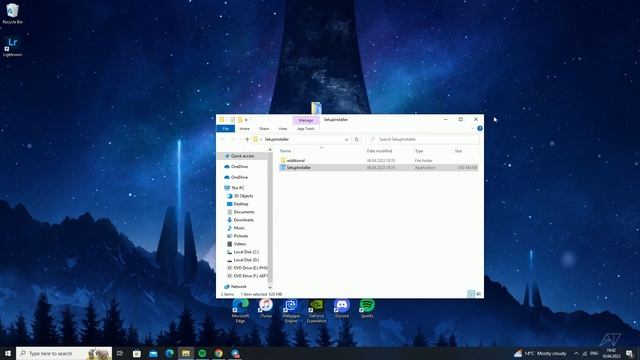Sort files by the Name column

(285, 151)
